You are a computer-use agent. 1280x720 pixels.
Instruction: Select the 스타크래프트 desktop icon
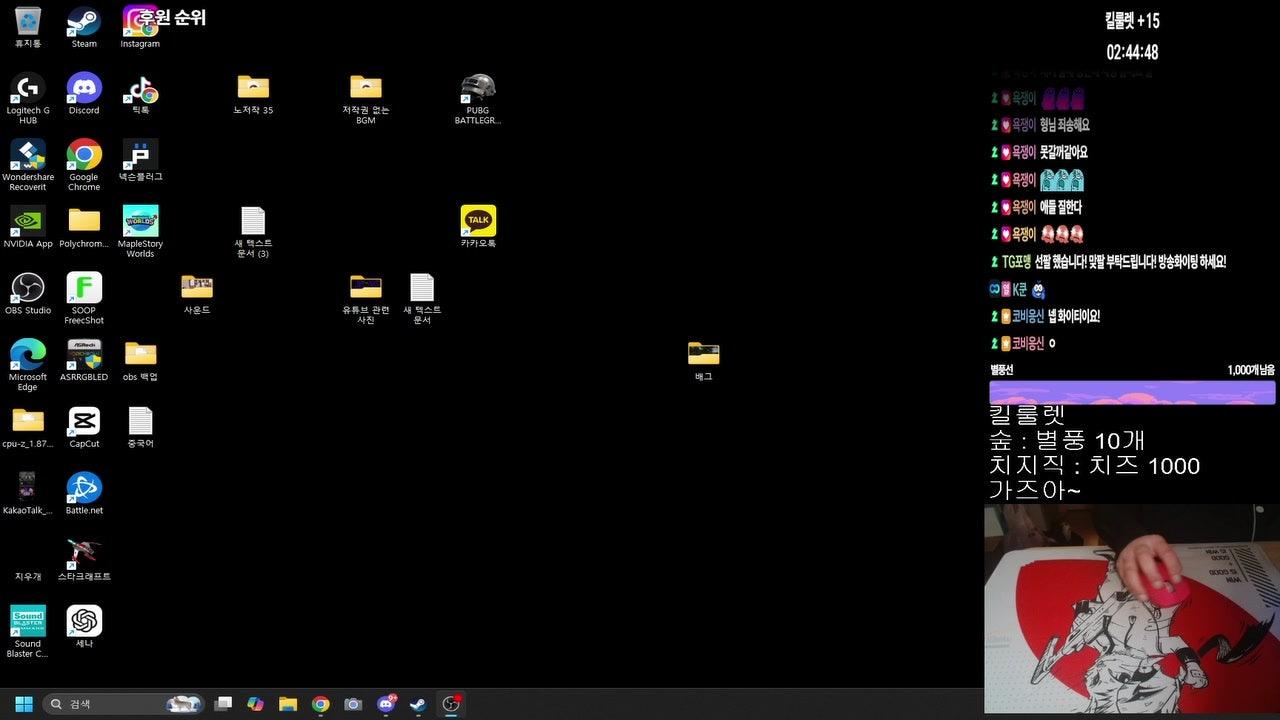[x=84, y=560]
